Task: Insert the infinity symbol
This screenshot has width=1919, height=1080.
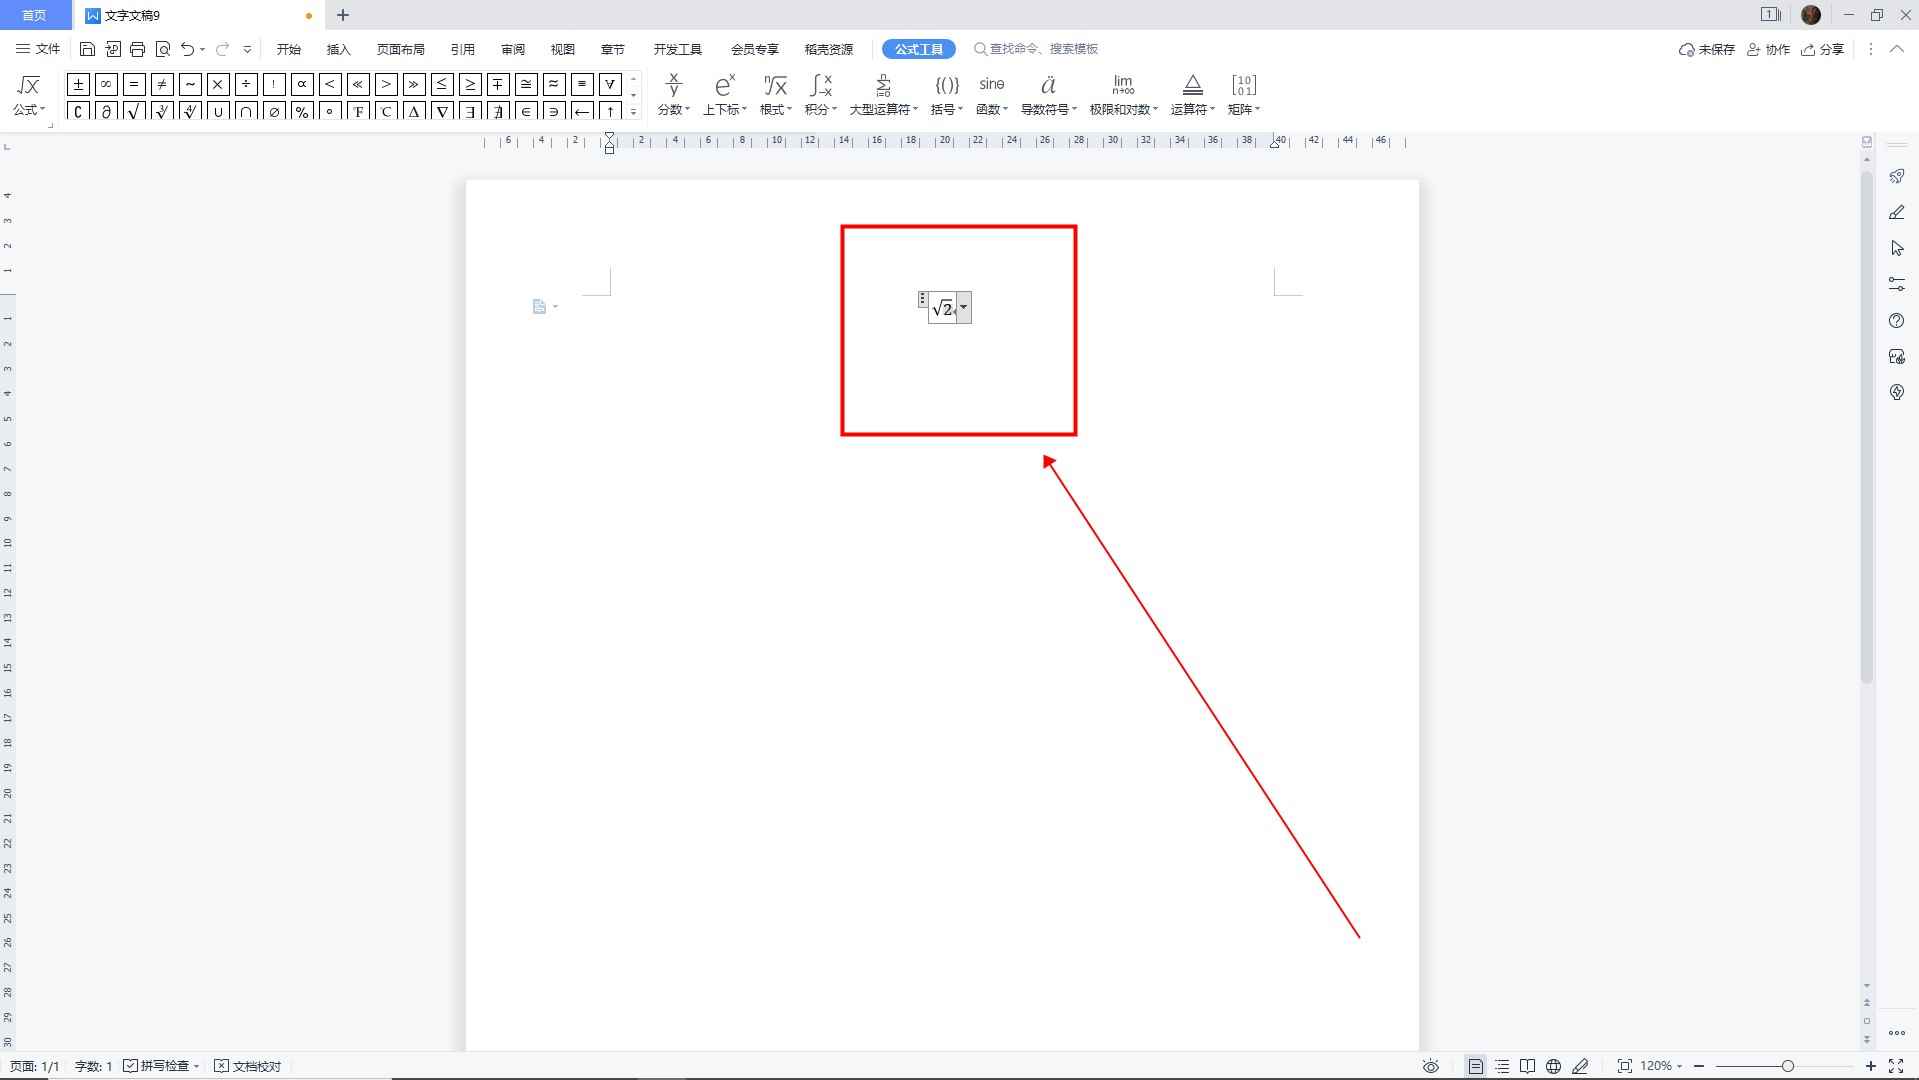Action: pyautogui.click(x=106, y=84)
